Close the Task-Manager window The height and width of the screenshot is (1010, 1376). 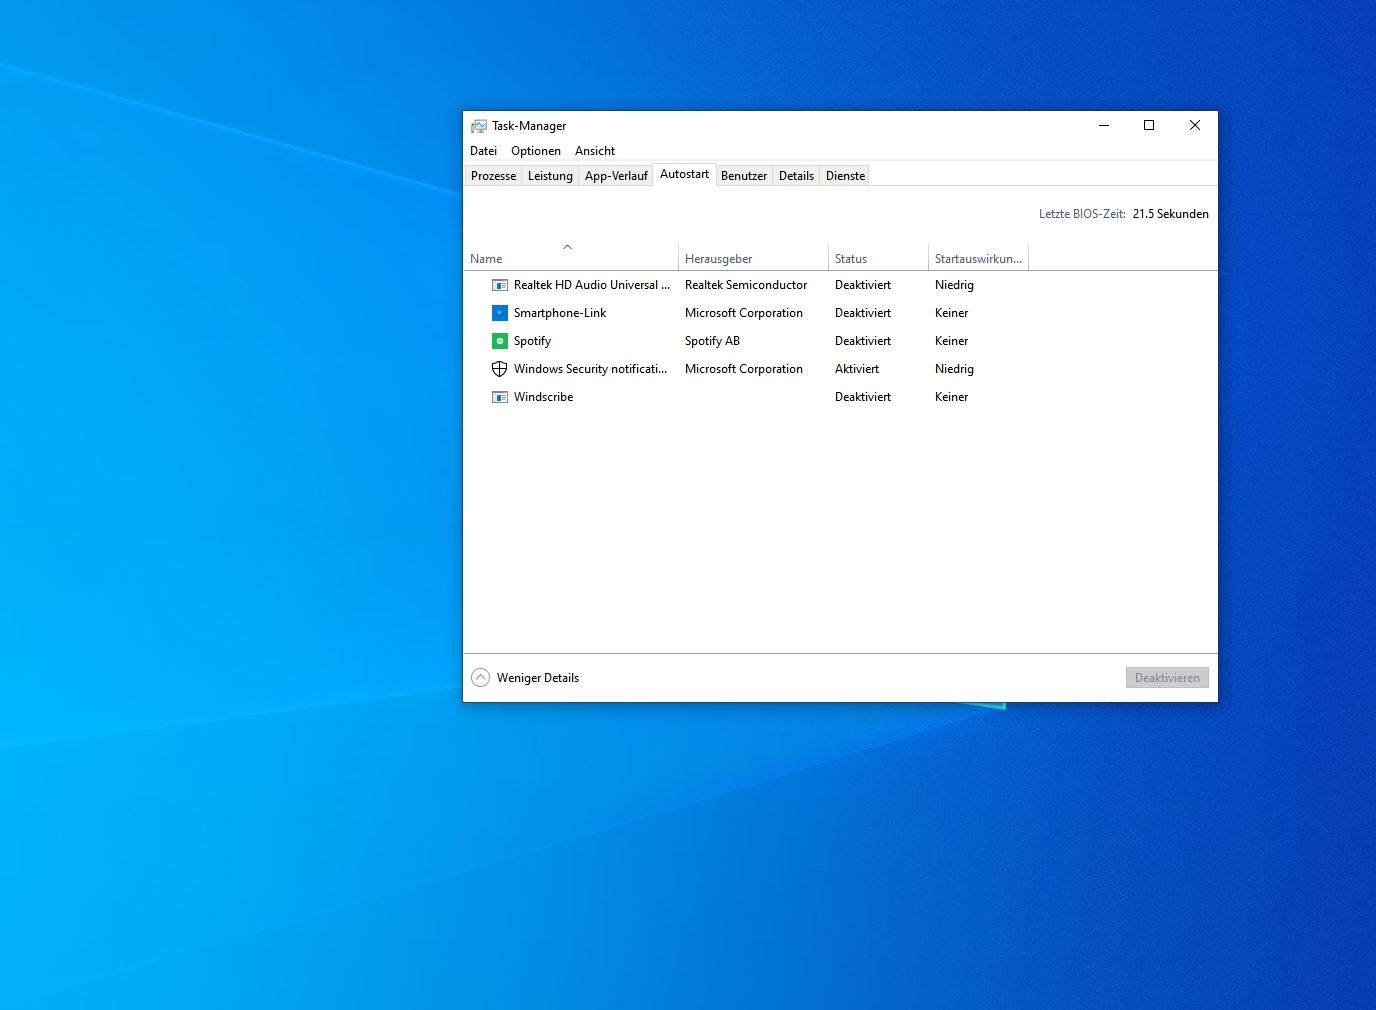1195,125
